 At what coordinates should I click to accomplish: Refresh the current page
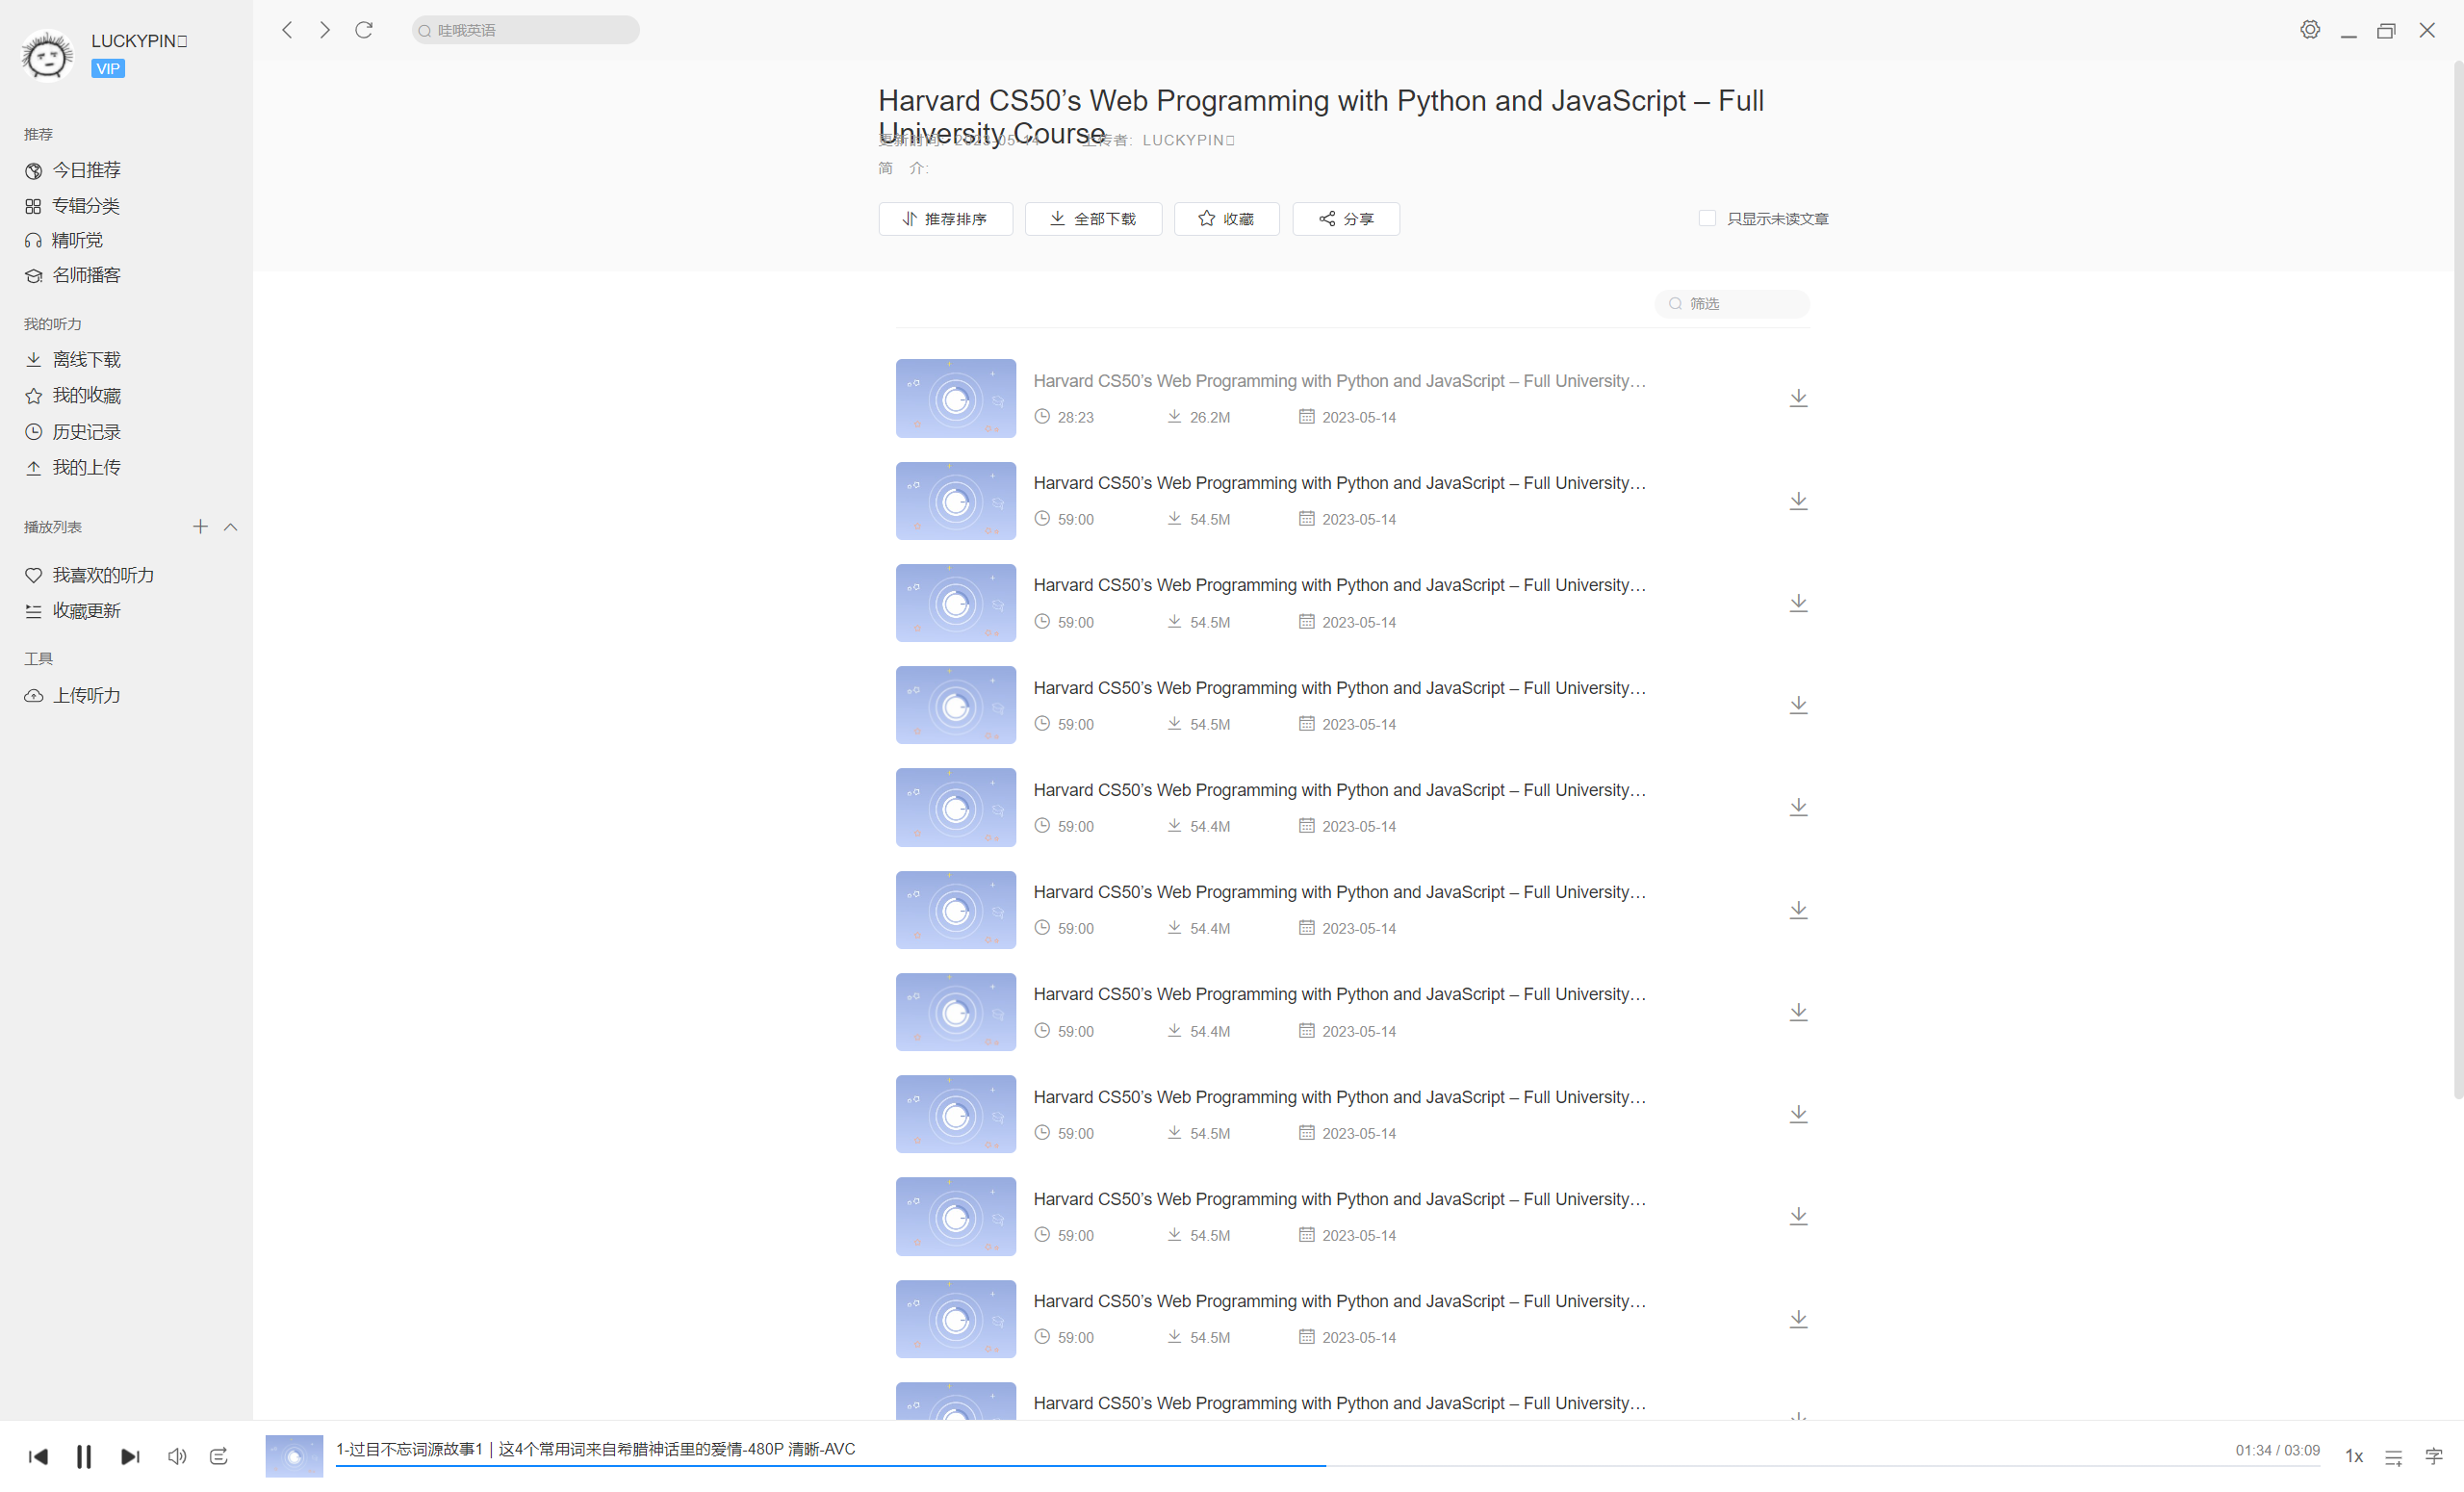364,30
